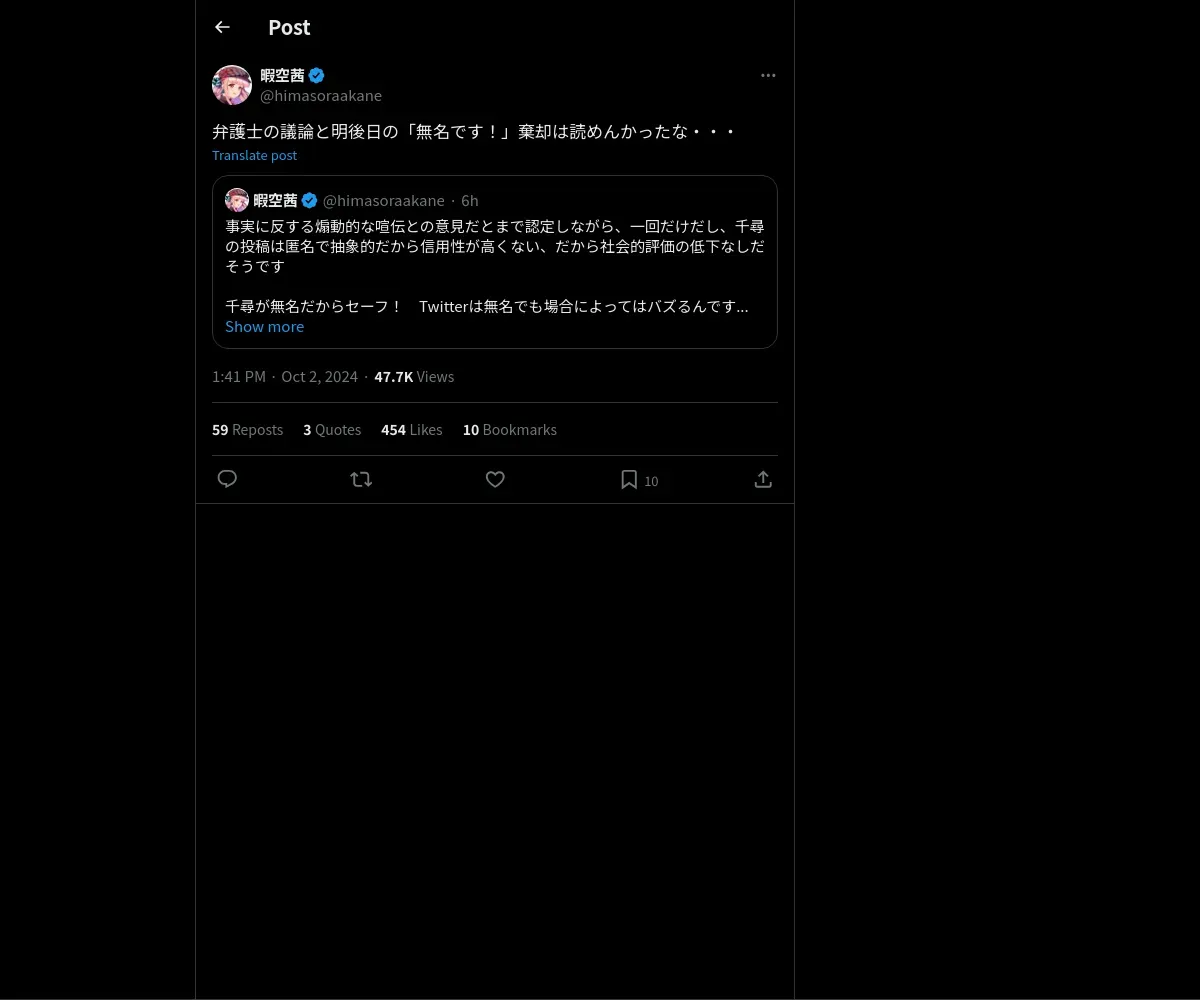
Task: Open the 3 Quotes list
Action: 332,429
